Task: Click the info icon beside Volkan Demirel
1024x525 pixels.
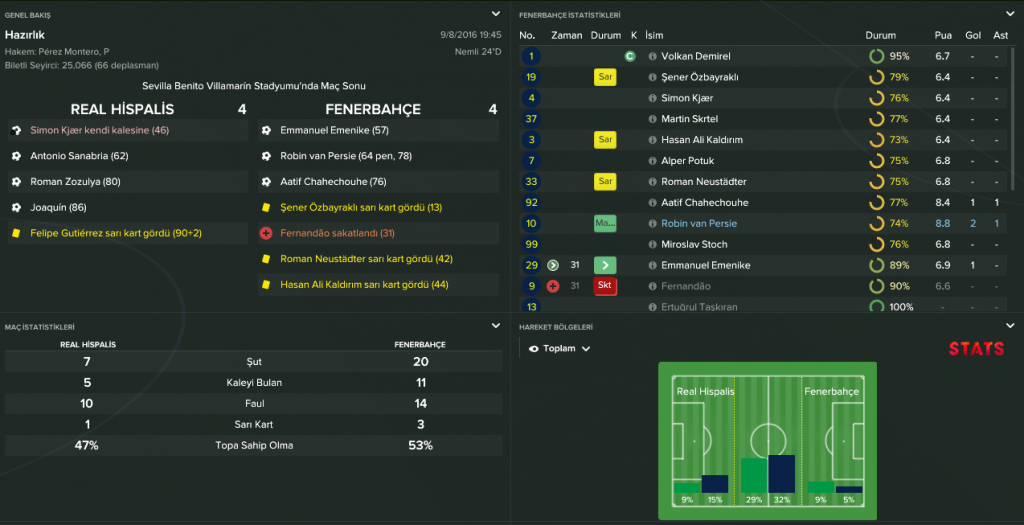Action: click(652, 57)
